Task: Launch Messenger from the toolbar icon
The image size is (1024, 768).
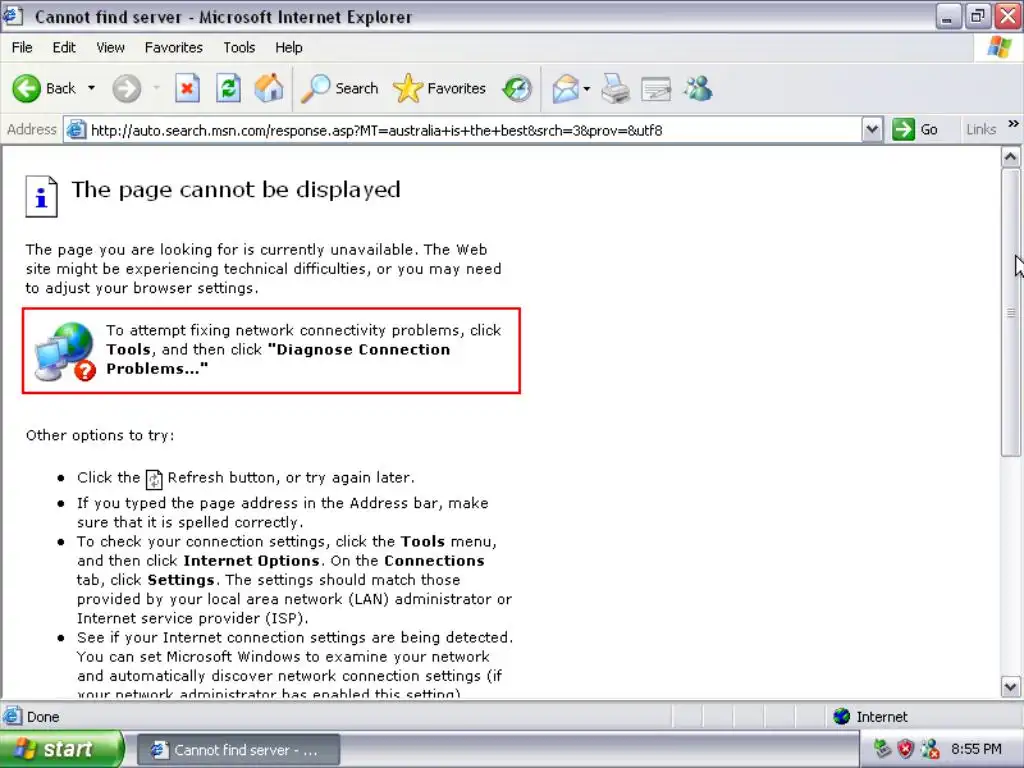Action: click(x=698, y=88)
